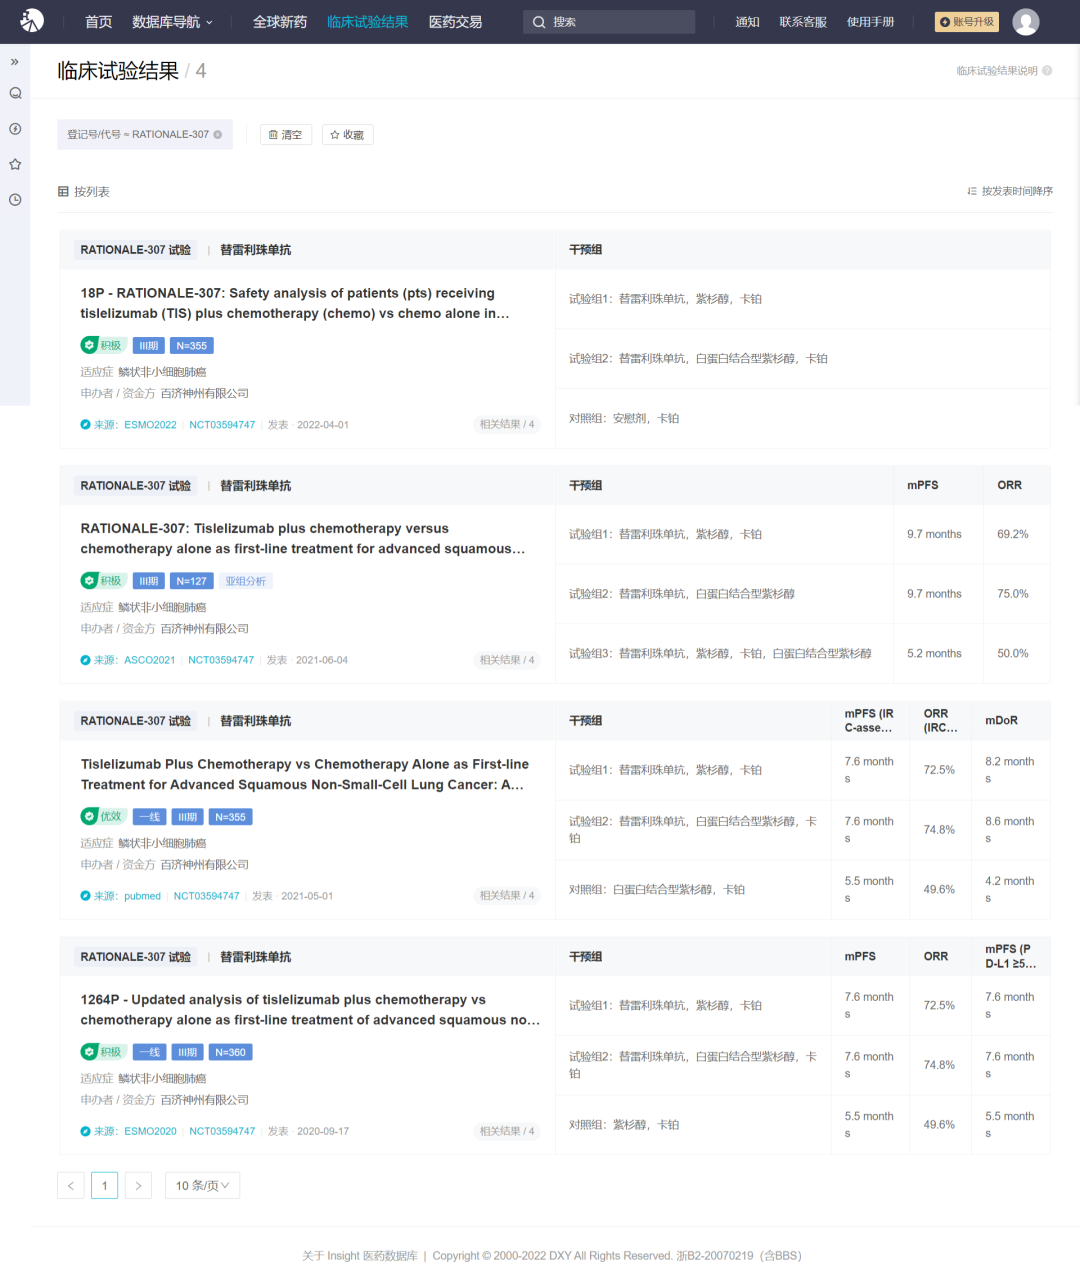Click the Insight logo icon
The height and width of the screenshot is (1284, 1080).
point(32,20)
